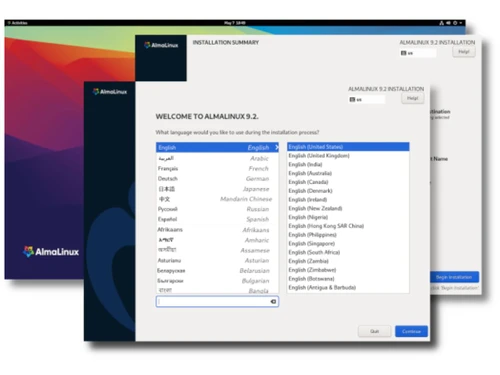Select Bangla in the language list
The height and width of the screenshot is (375, 500).
click(217, 290)
